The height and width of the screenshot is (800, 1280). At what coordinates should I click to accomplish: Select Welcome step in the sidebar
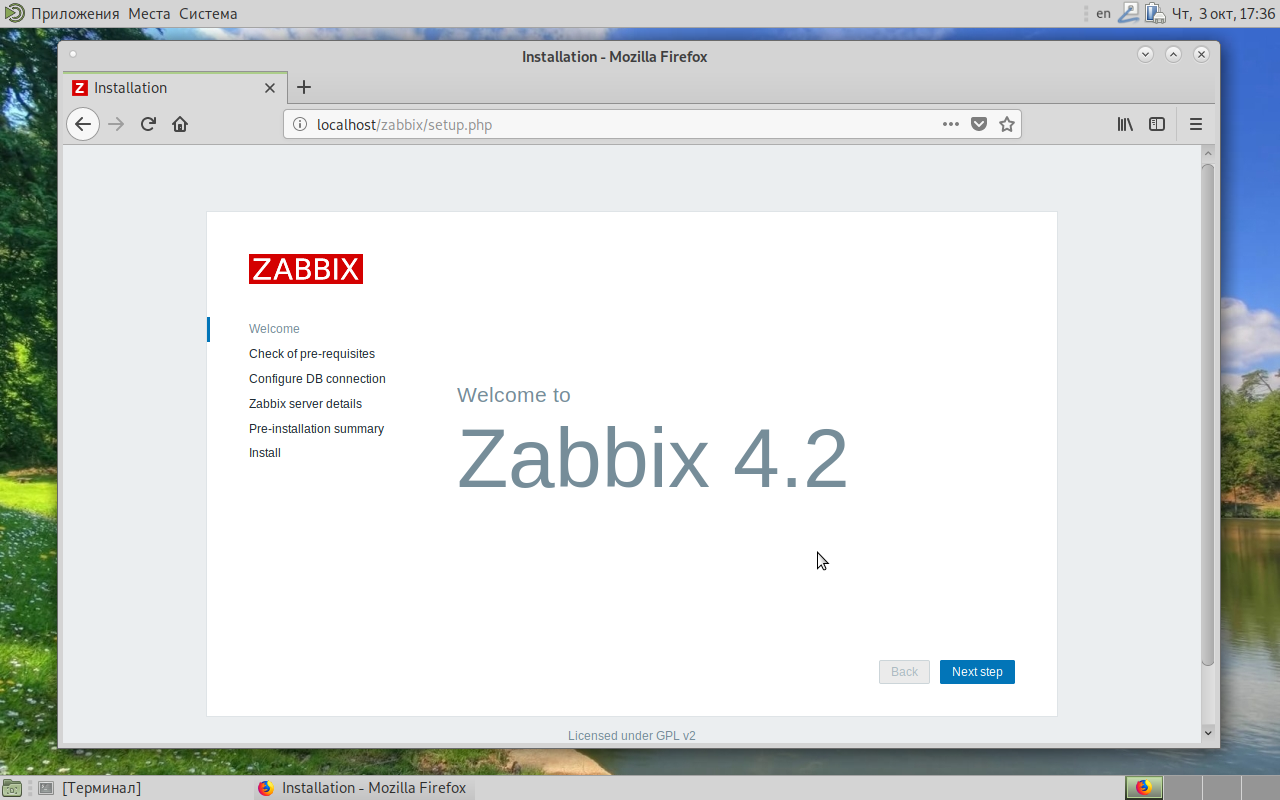tap(274, 329)
